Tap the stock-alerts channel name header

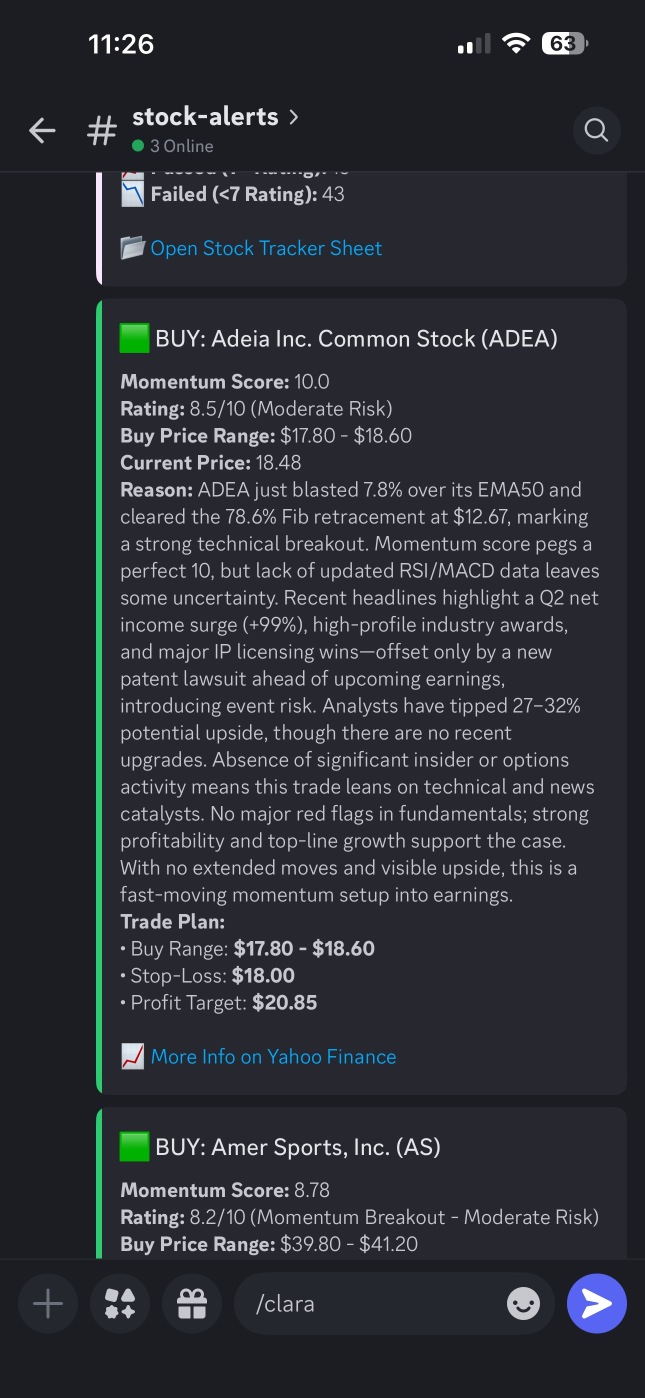[x=205, y=117]
